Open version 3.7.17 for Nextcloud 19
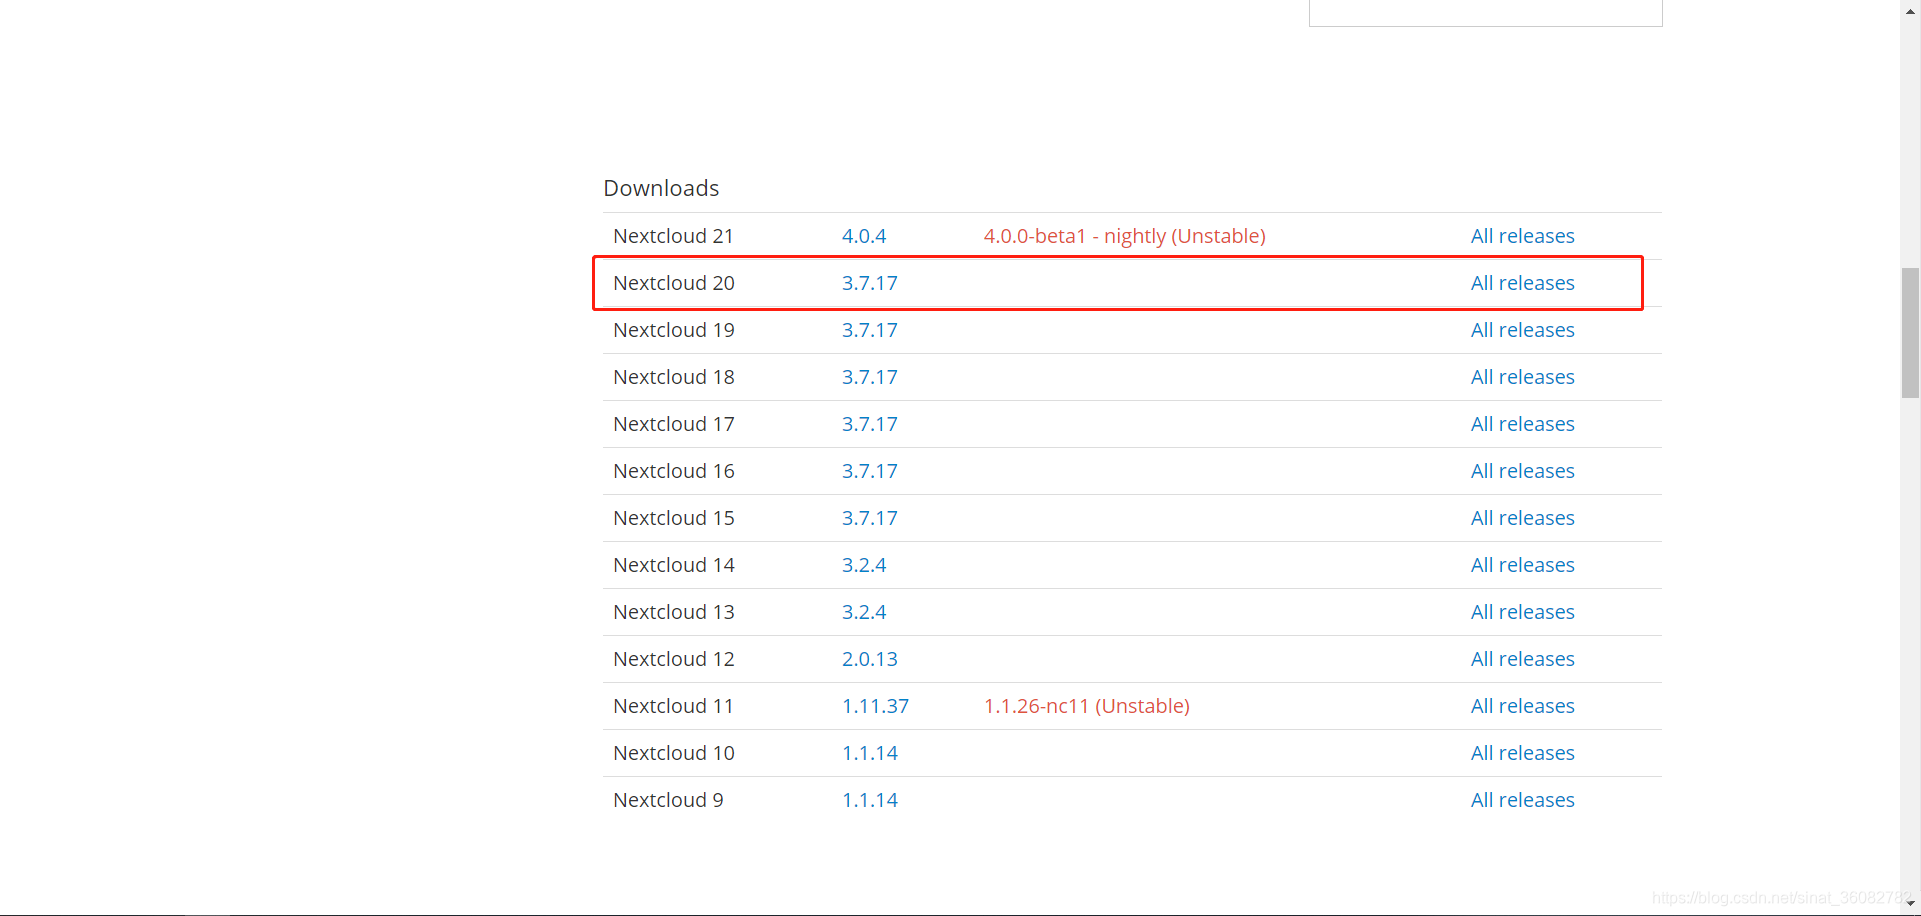The height and width of the screenshot is (916, 1921). pyautogui.click(x=869, y=330)
